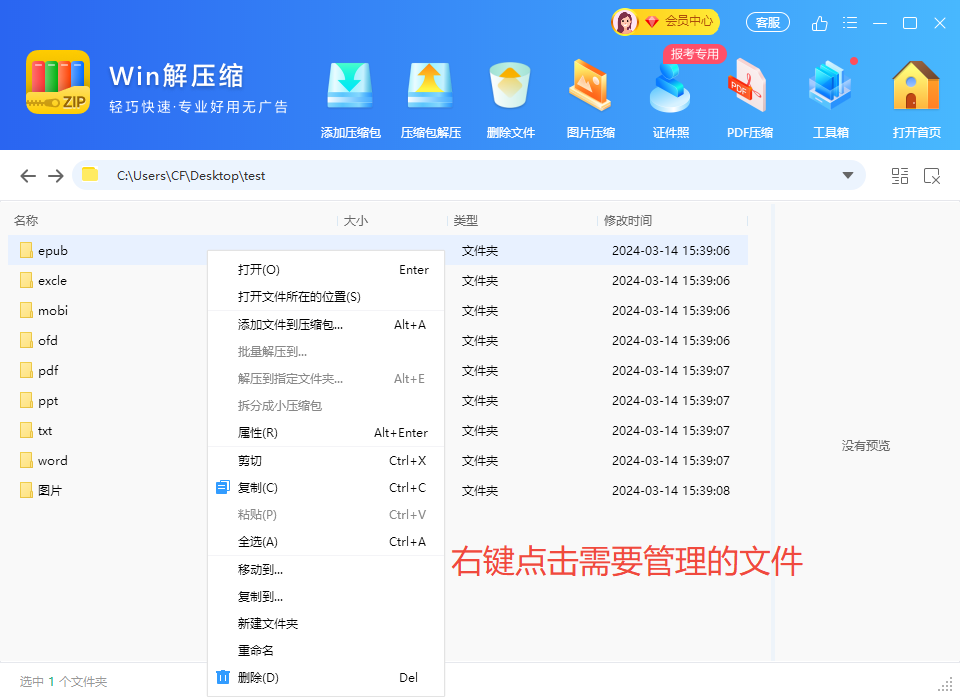960x697 pixels.
Task: Choose 复制(C) from the context menu
Action: click(x=326, y=488)
